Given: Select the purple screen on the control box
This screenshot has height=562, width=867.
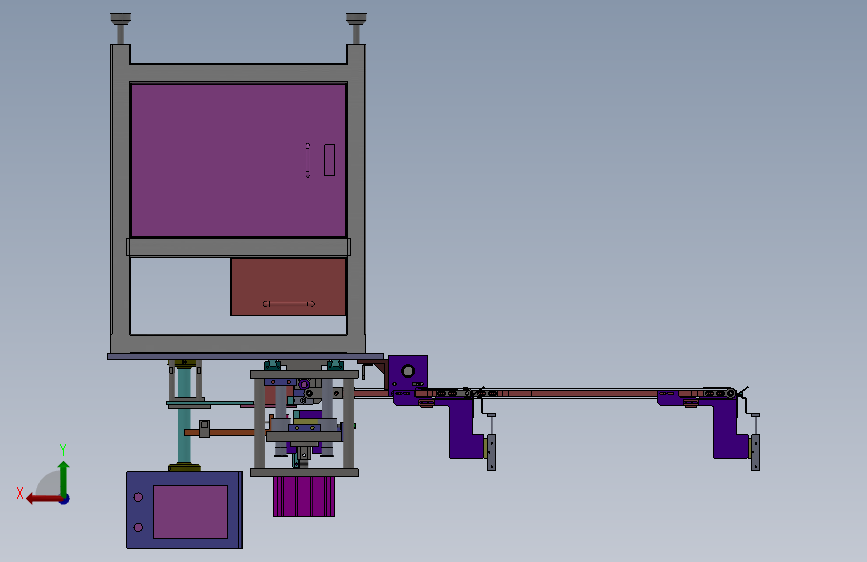Looking at the screenshot, I should [x=190, y=512].
